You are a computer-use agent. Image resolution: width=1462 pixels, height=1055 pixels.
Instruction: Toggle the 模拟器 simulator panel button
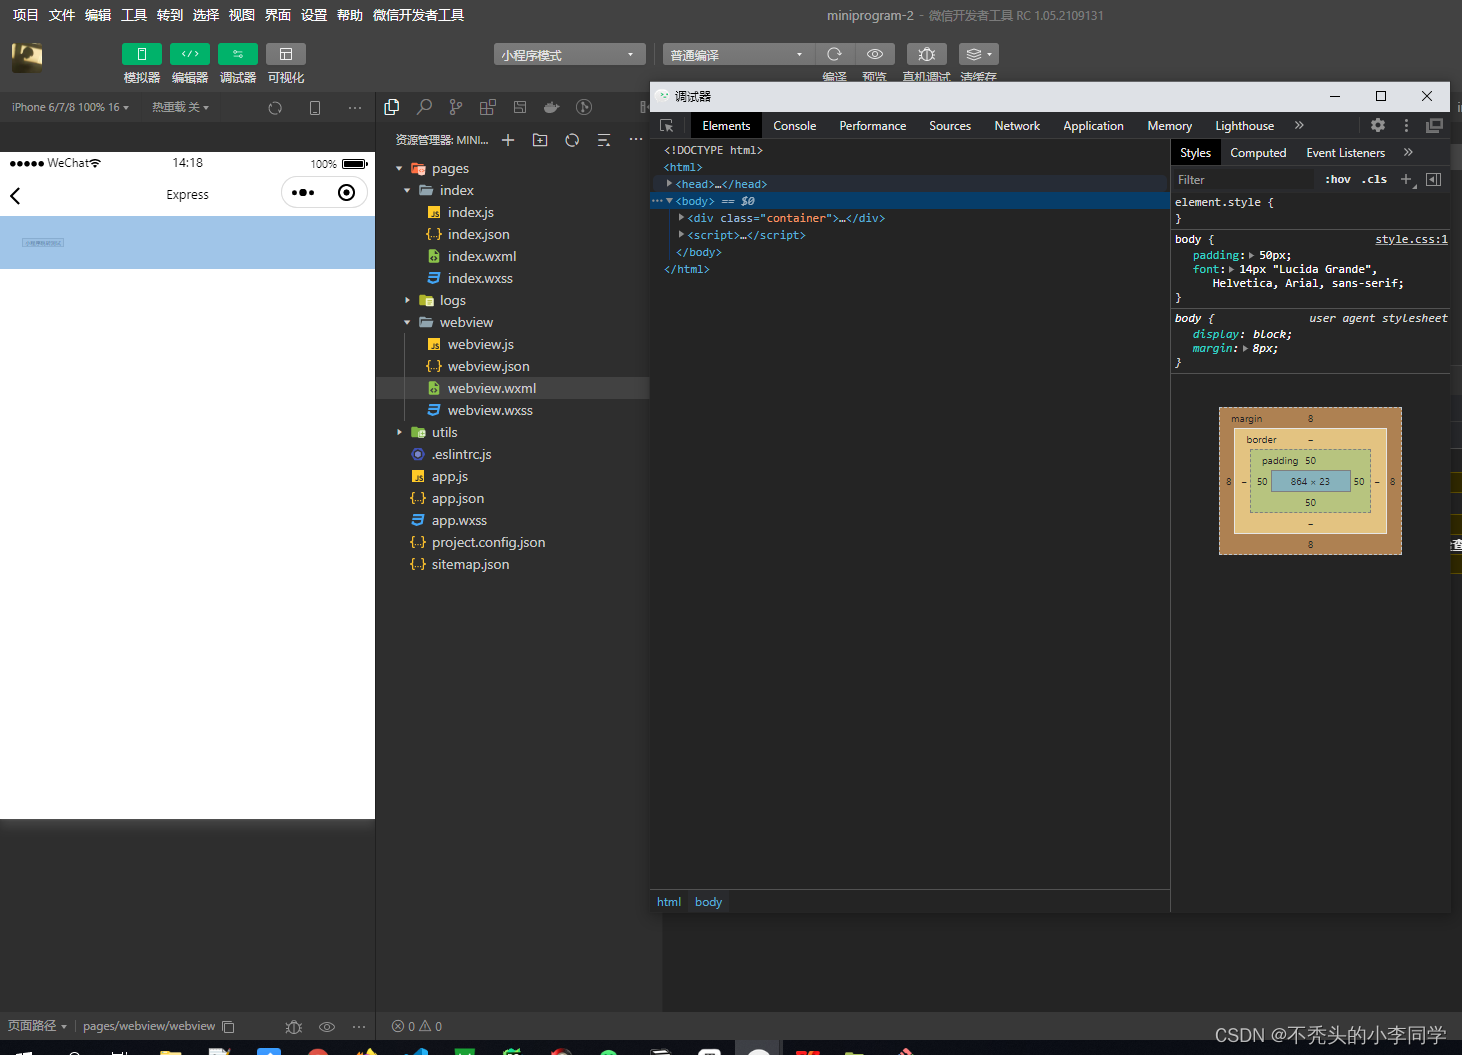click(x=142, y=54)
